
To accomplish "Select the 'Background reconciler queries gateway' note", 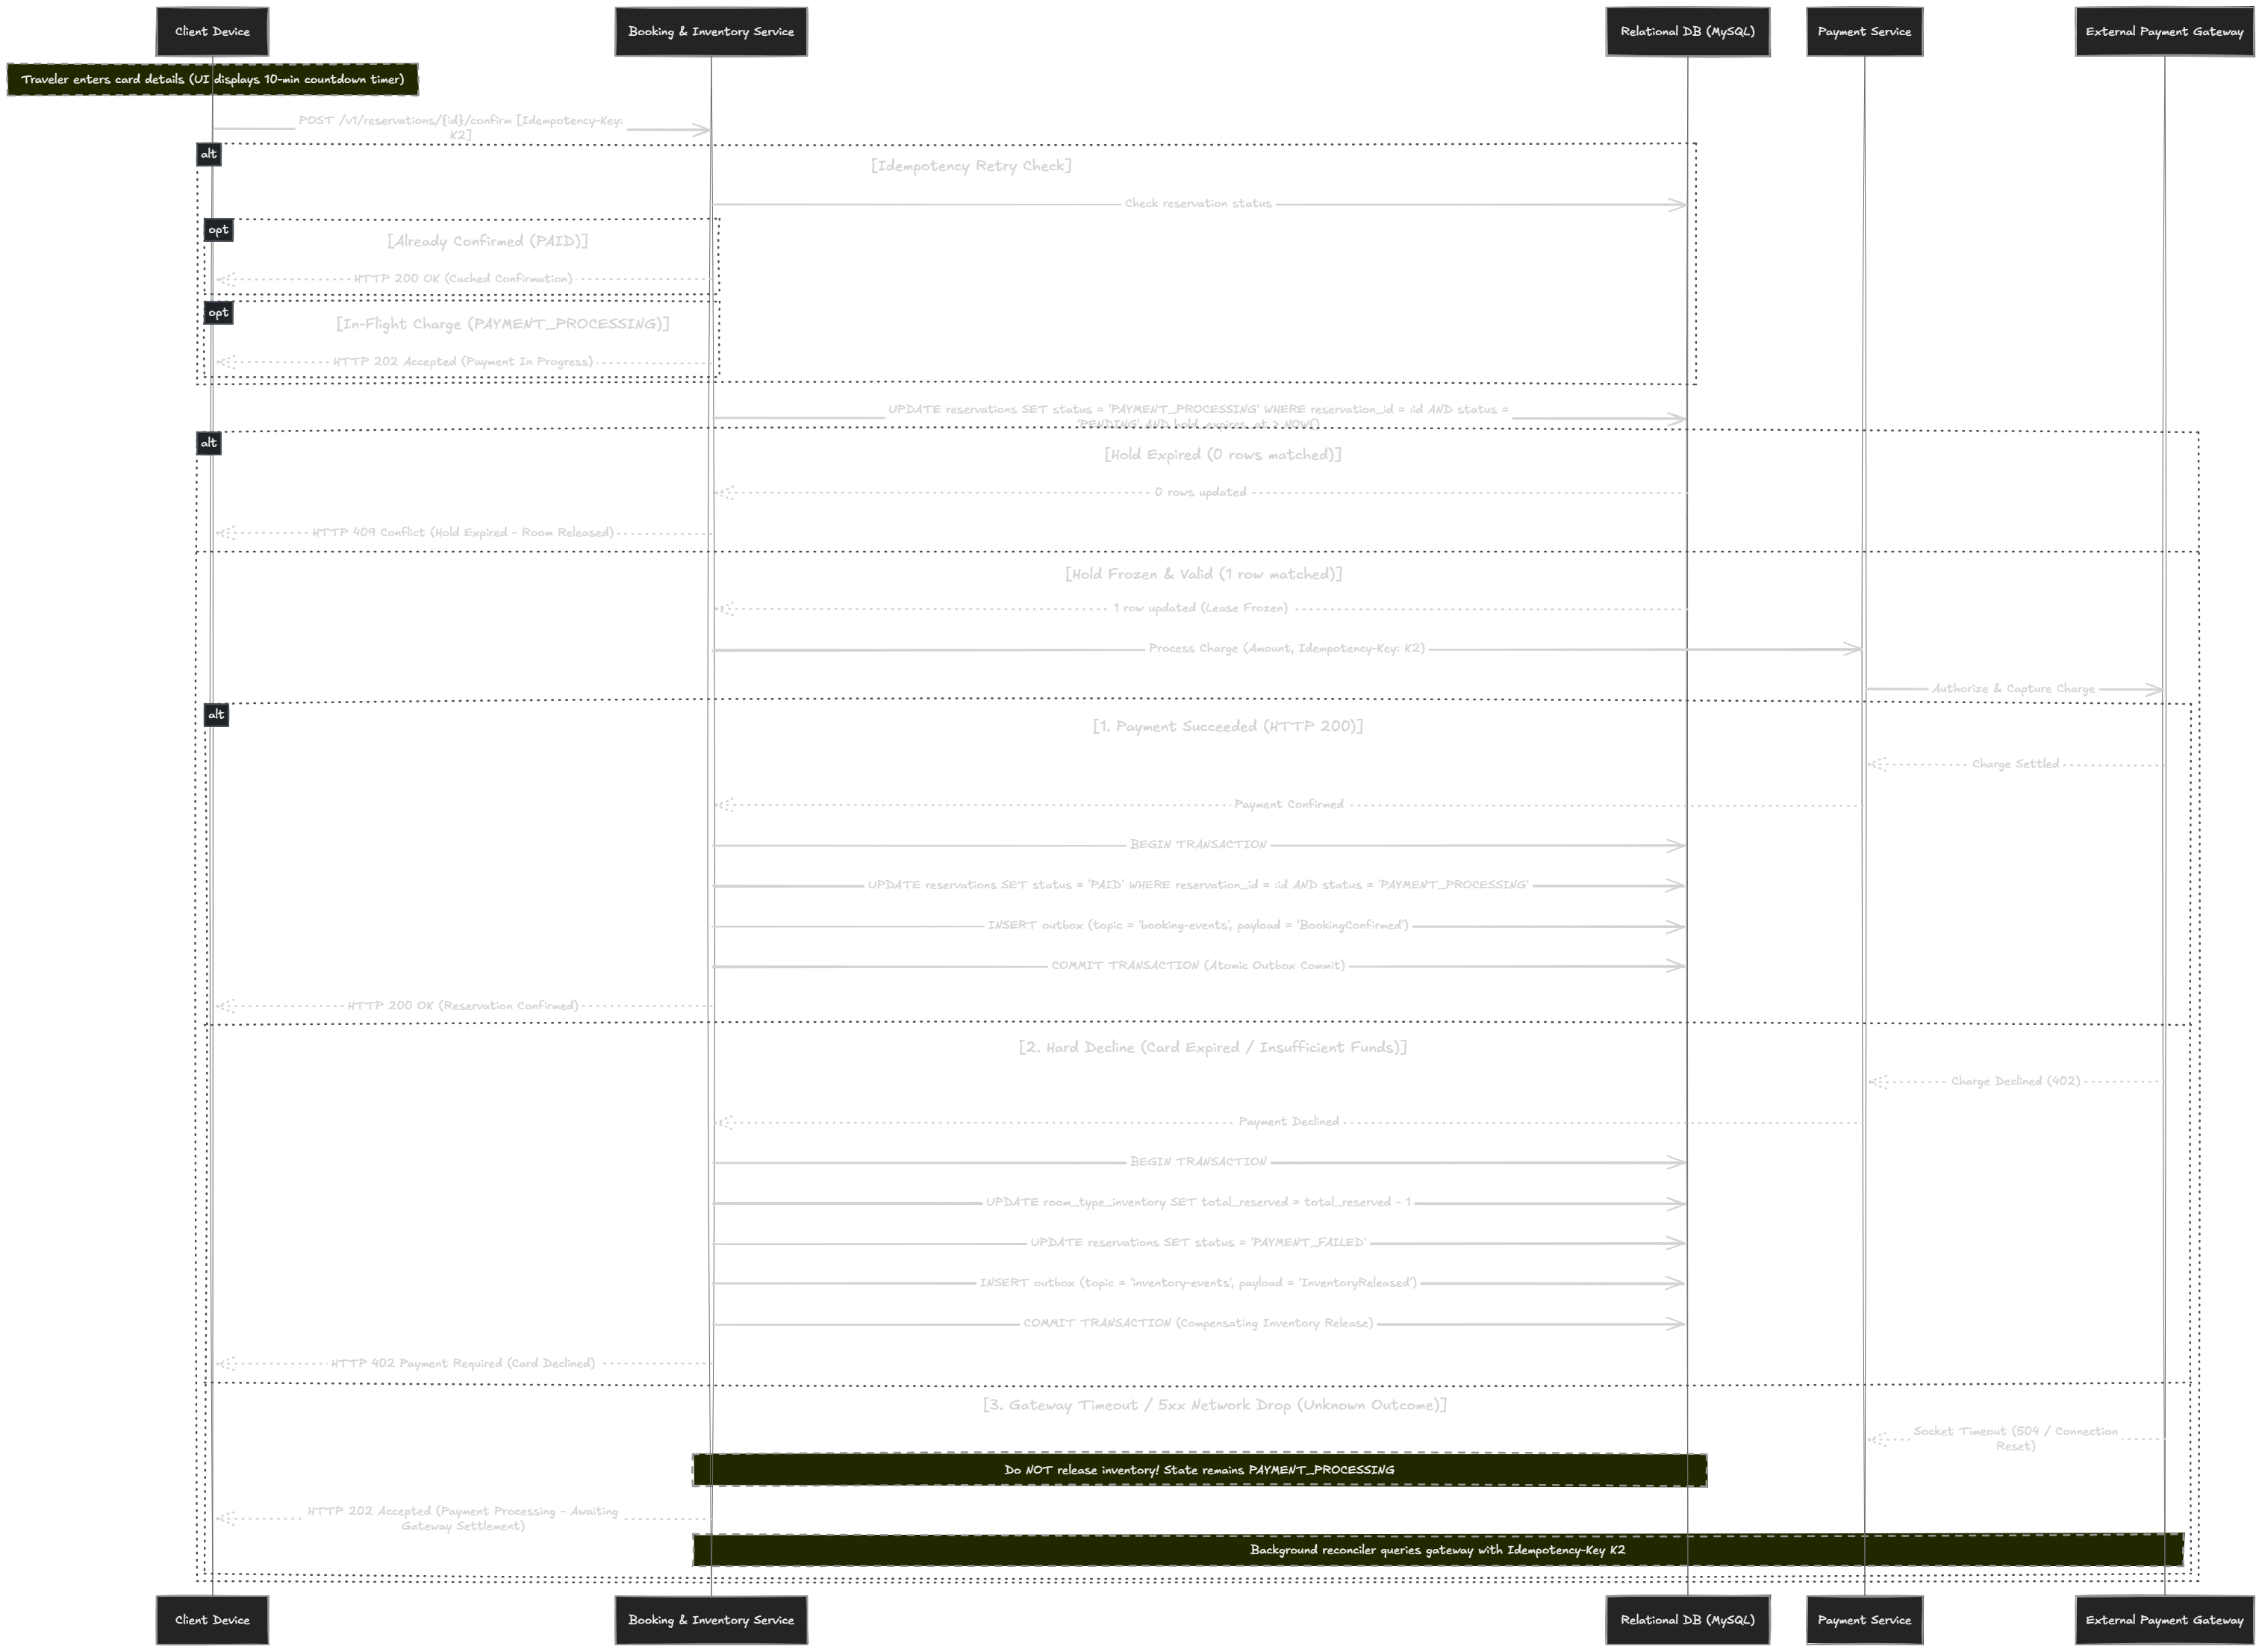I will pos(1438,1550).
